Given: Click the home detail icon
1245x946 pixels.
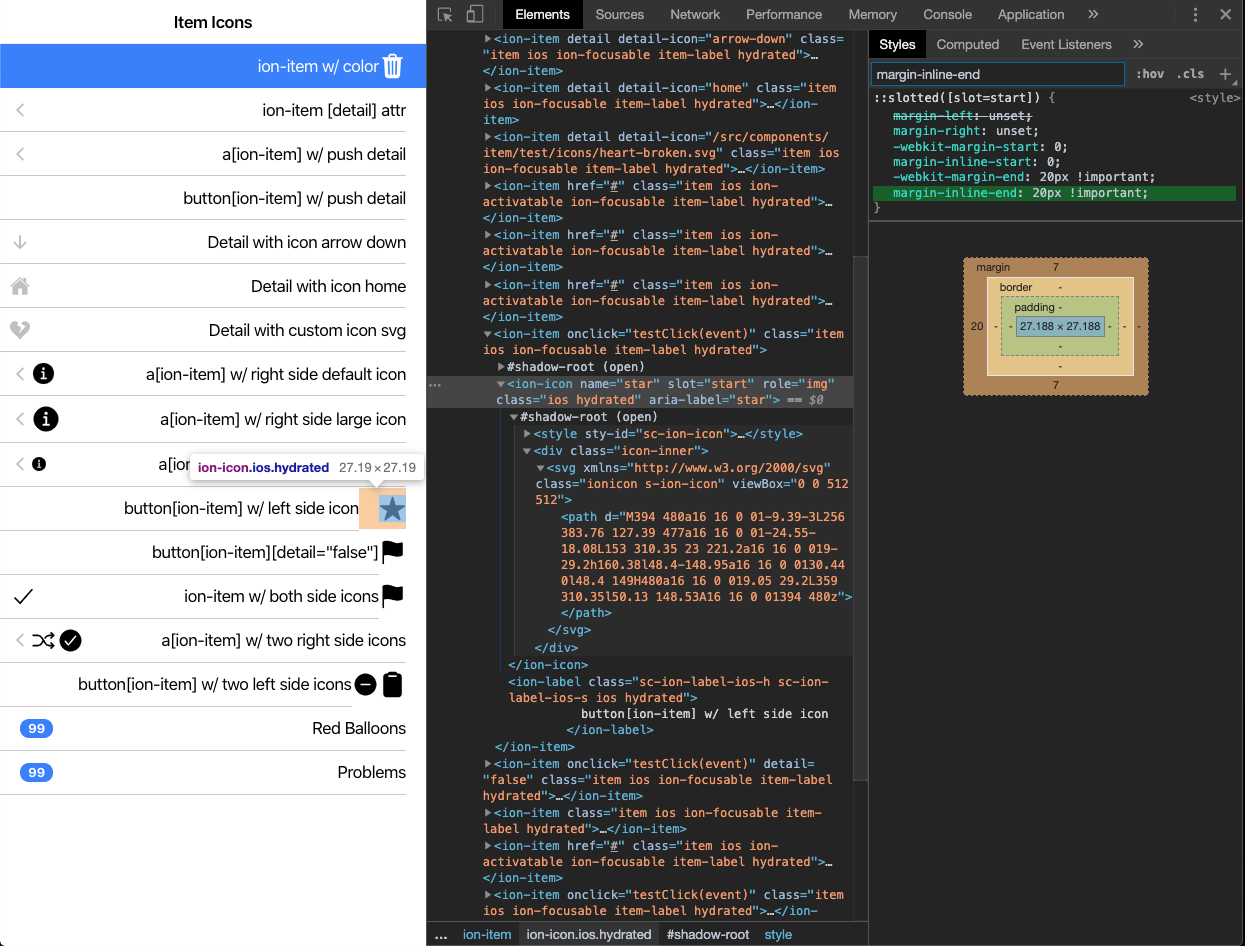Looking at the screenshot, I should point(20,286).
